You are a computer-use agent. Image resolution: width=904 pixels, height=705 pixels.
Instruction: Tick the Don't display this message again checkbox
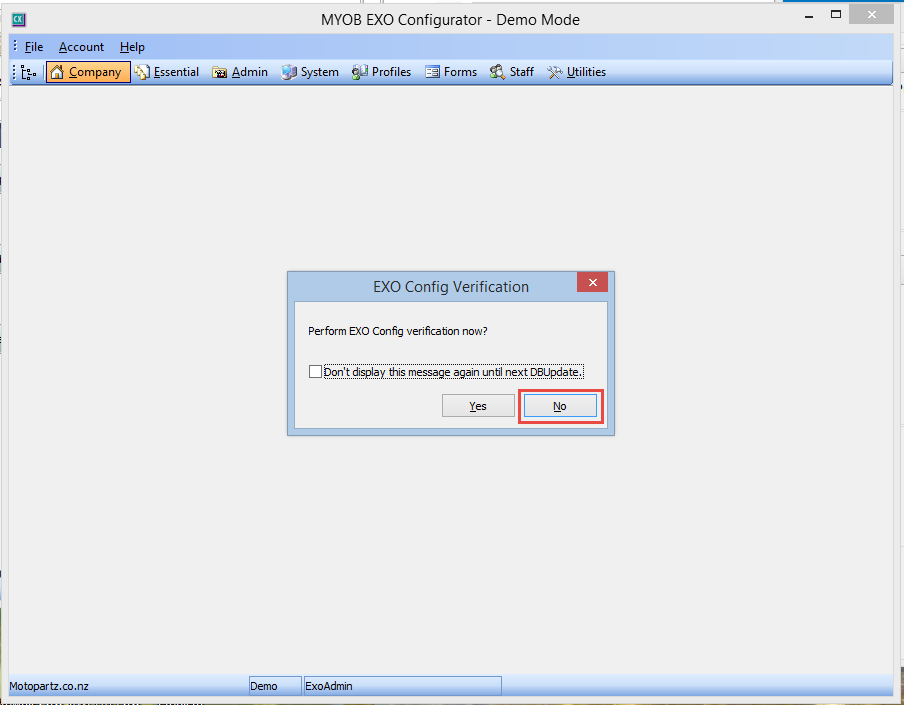(x=315, y=372)
